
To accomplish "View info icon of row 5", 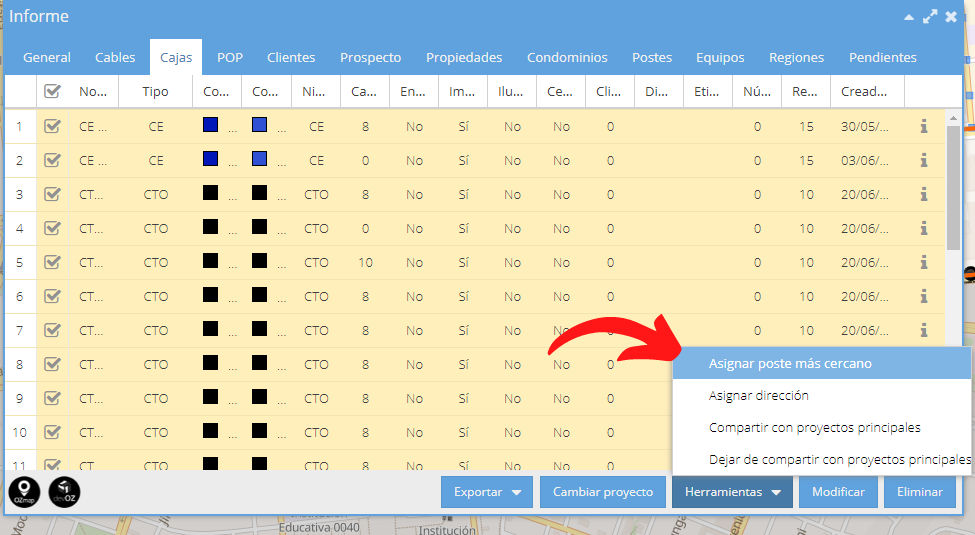I will click(x=924, y=262).
